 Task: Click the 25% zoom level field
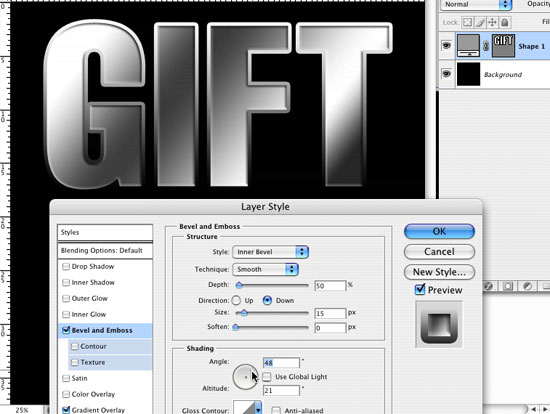point(22,410)
